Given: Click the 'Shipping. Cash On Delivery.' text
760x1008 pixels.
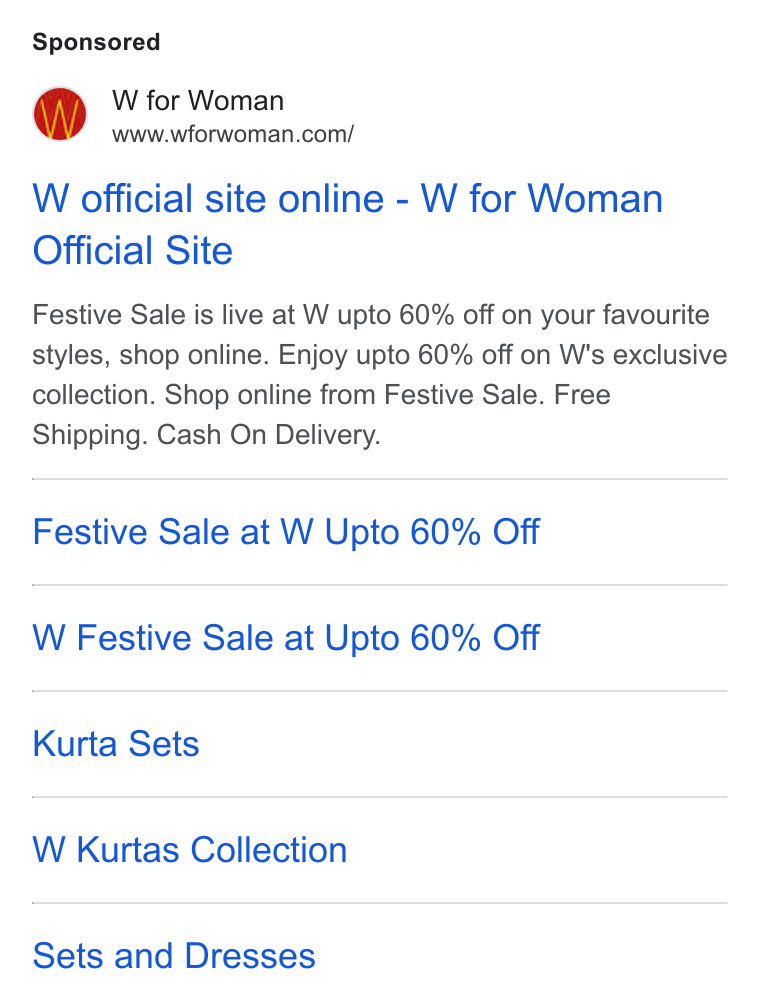Looking at the screenshot, I should (x=206, y=435).
